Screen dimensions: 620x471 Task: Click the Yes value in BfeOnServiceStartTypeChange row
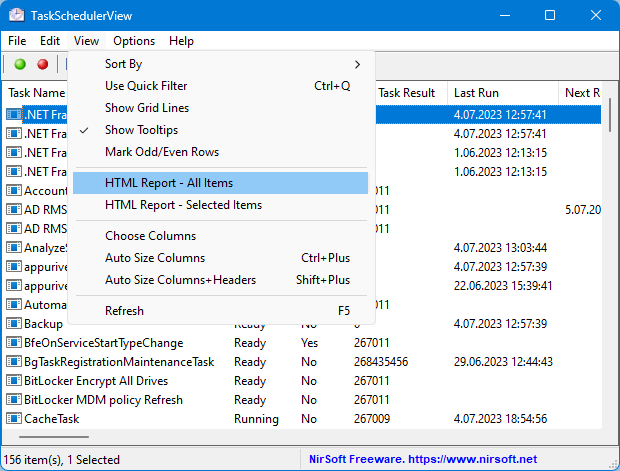[x=309, y=342]
